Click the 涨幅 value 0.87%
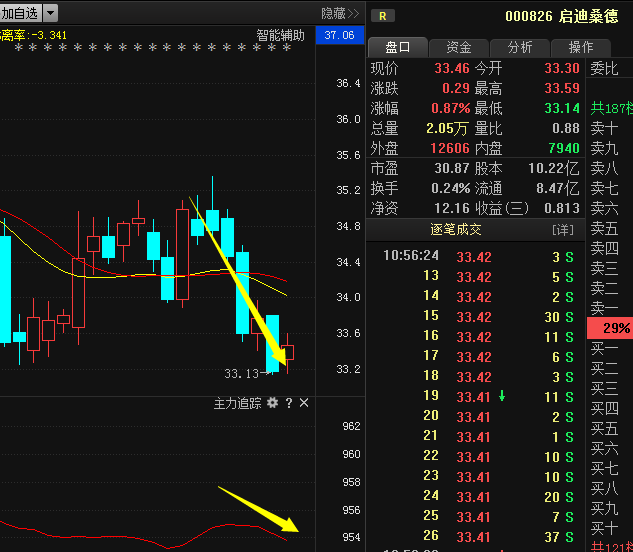This screenshot has height=552, width=633. (451, 108)
